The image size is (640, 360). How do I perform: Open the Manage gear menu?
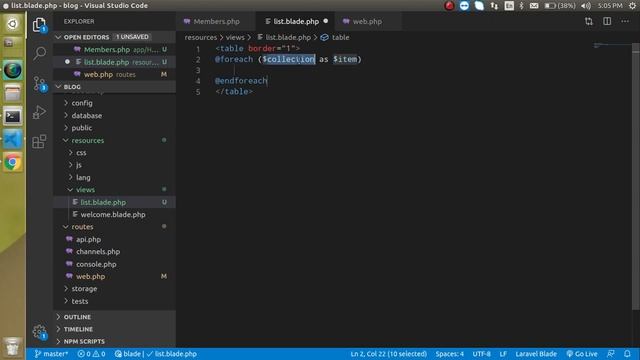click(x=40, y=332)
